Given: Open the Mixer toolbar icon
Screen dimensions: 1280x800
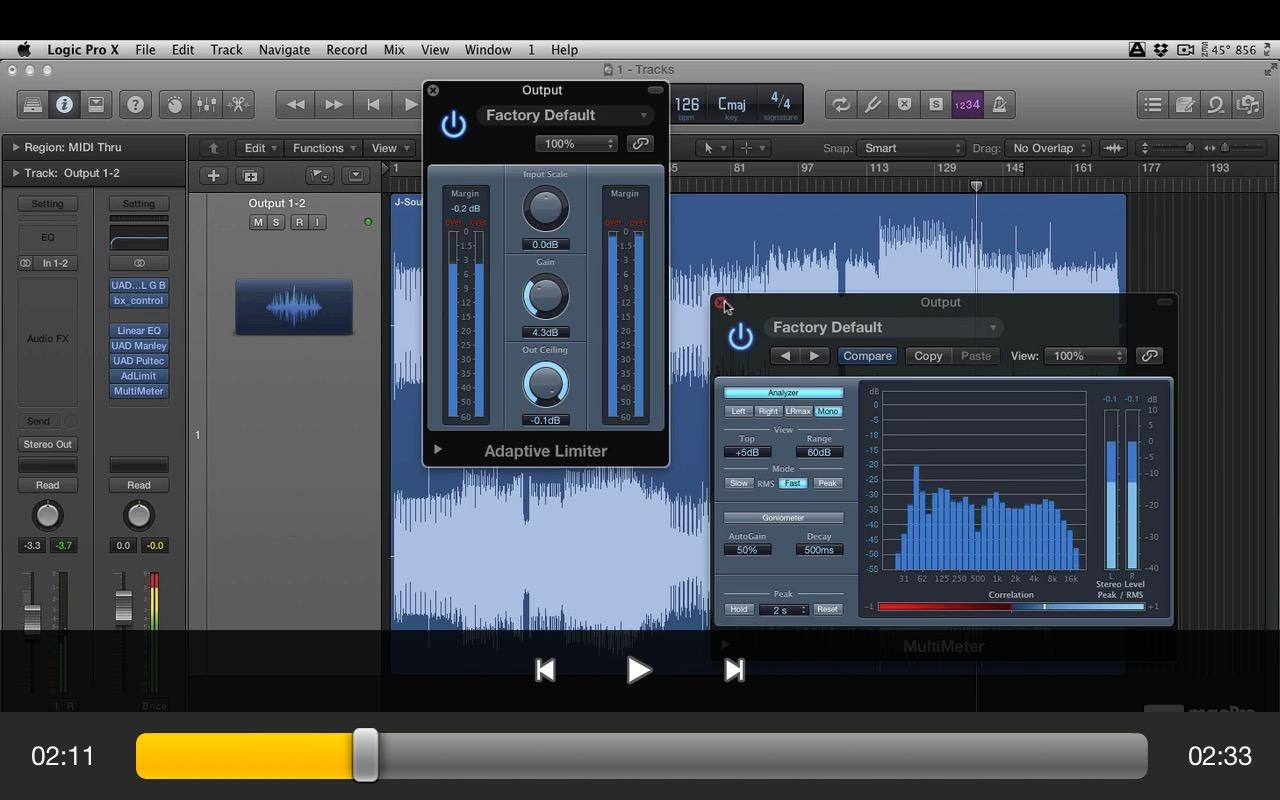Looking at the screenshot, I should tap(206, 104).
